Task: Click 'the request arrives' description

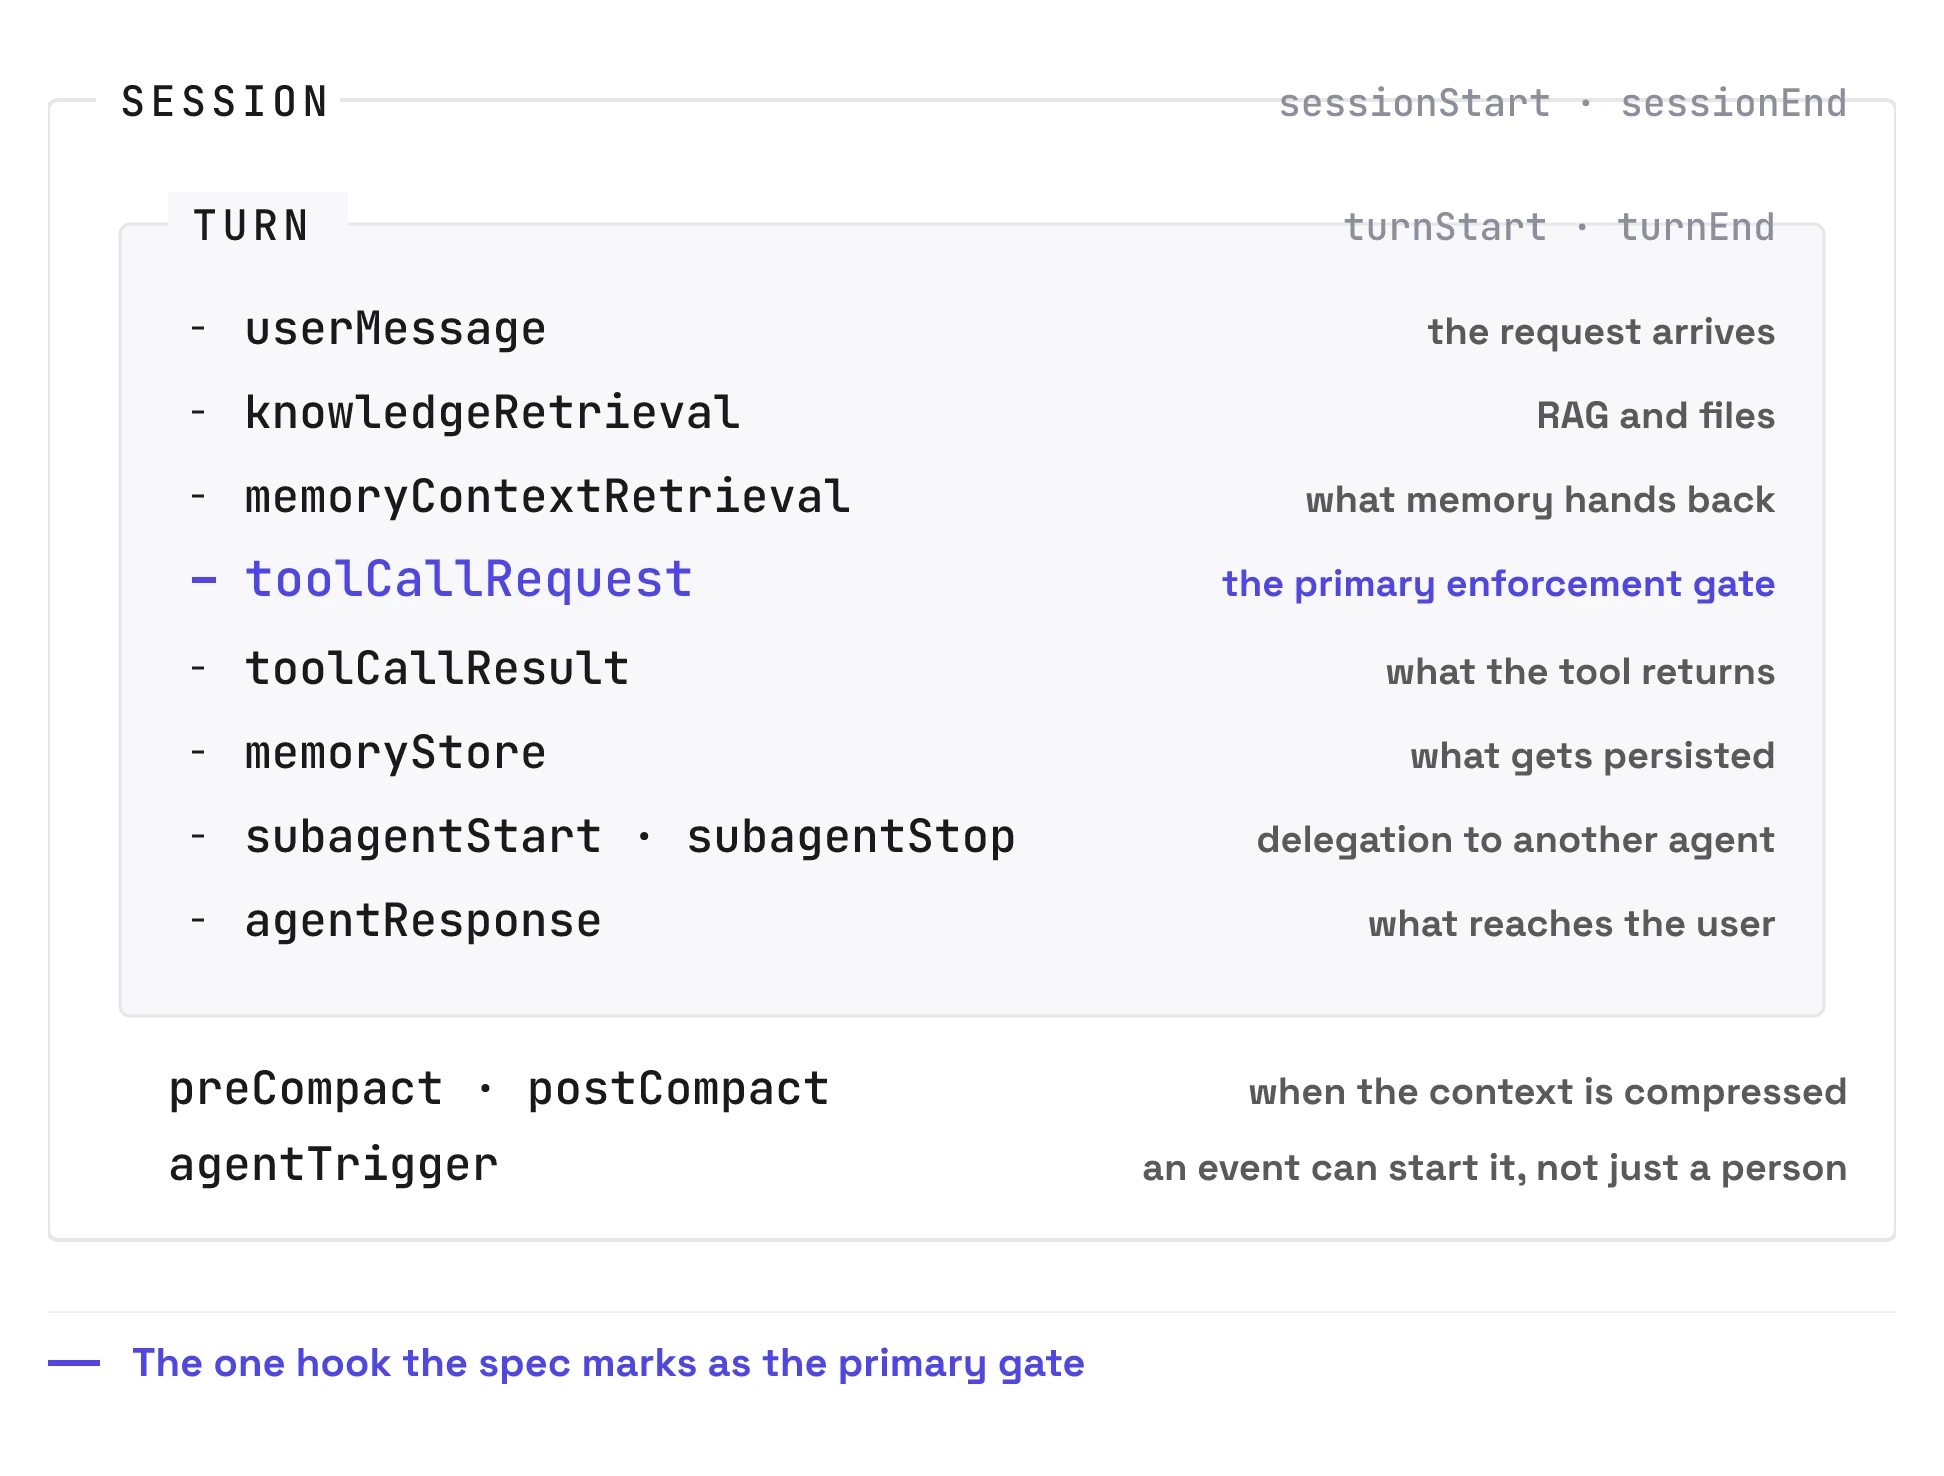Action: 1601,332
